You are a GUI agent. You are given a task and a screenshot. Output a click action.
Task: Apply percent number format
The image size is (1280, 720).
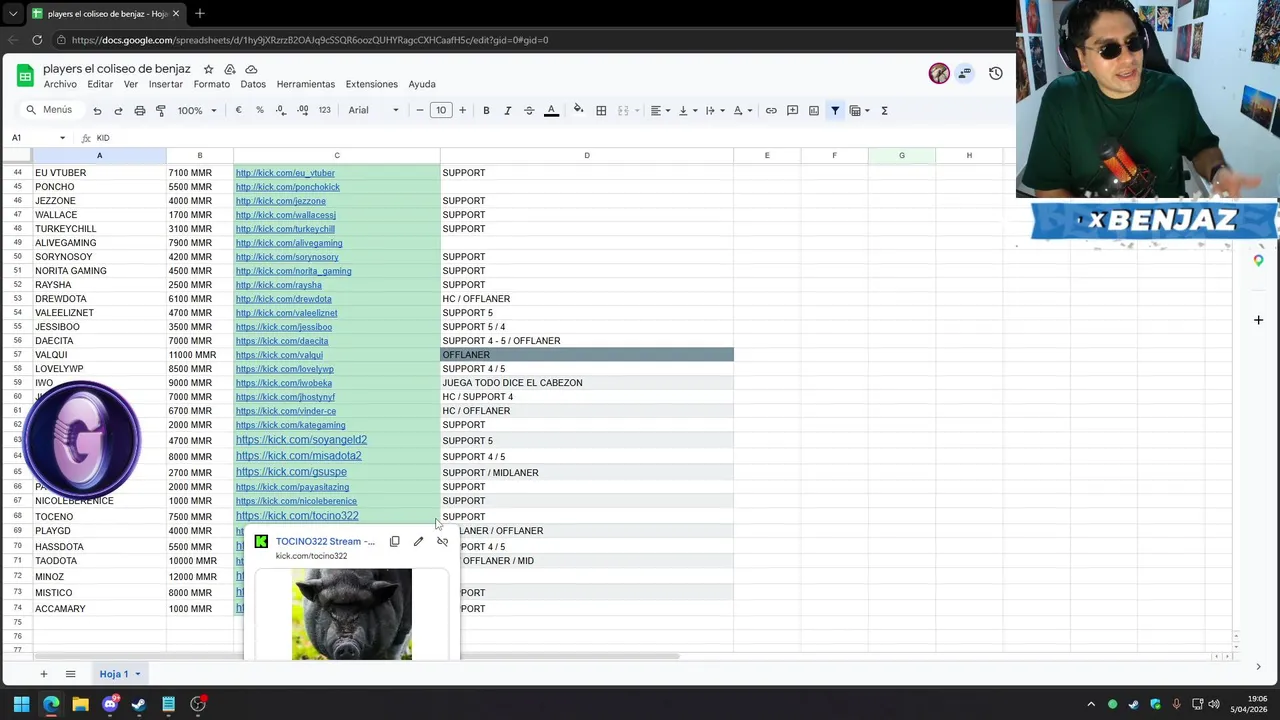pos(260,110)
